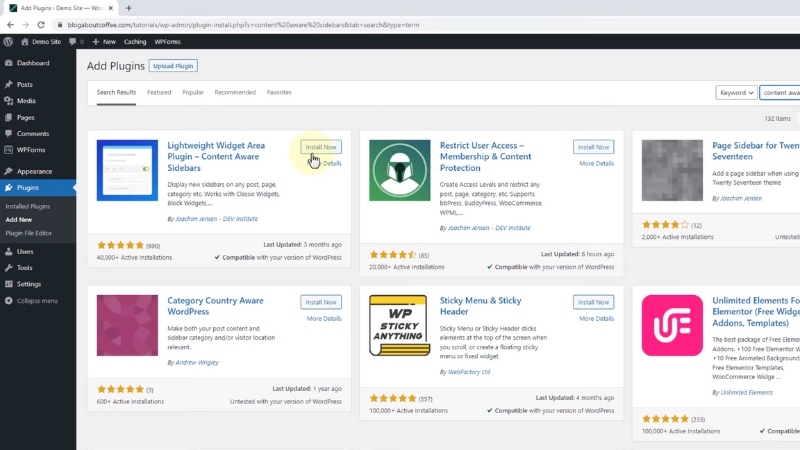Click the Plugins plug icon
Screen dimensions: 800x450
coord(9,188)
